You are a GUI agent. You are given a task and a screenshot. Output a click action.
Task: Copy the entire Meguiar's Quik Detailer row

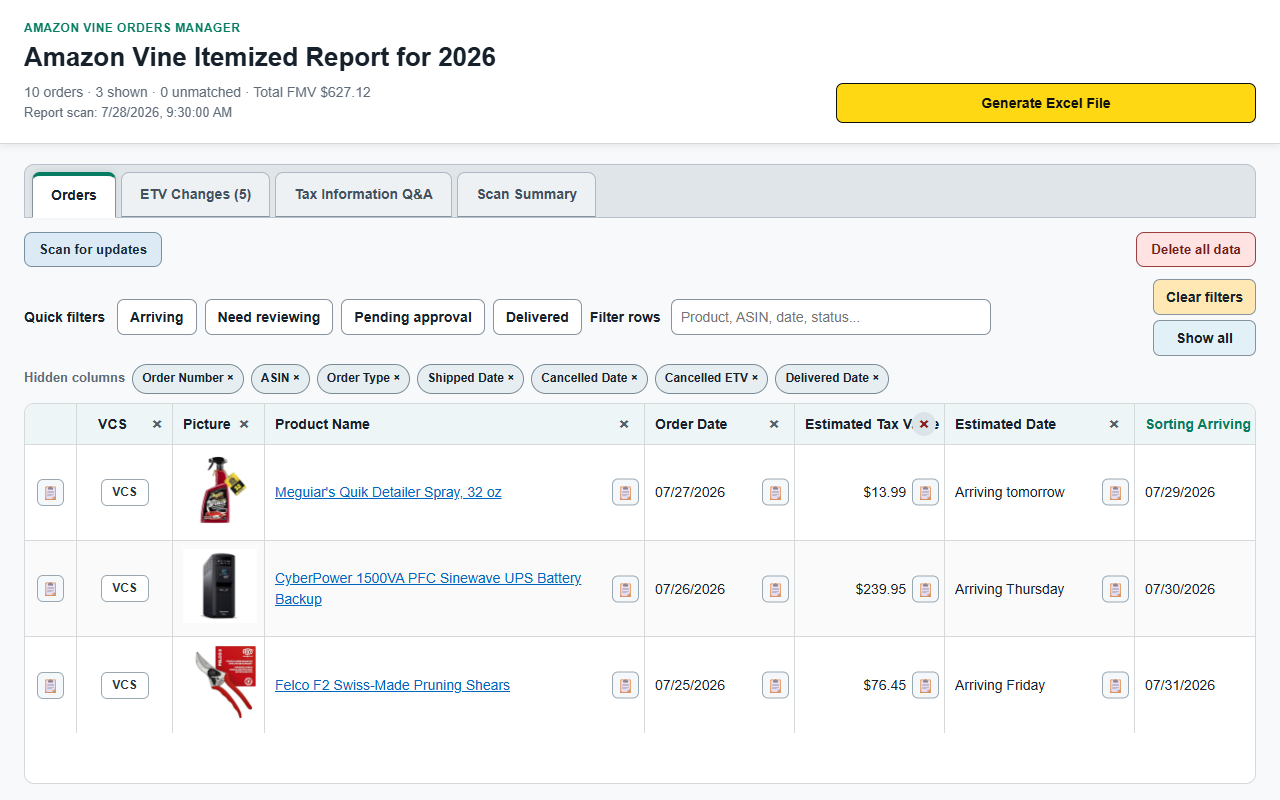[50, 492]
